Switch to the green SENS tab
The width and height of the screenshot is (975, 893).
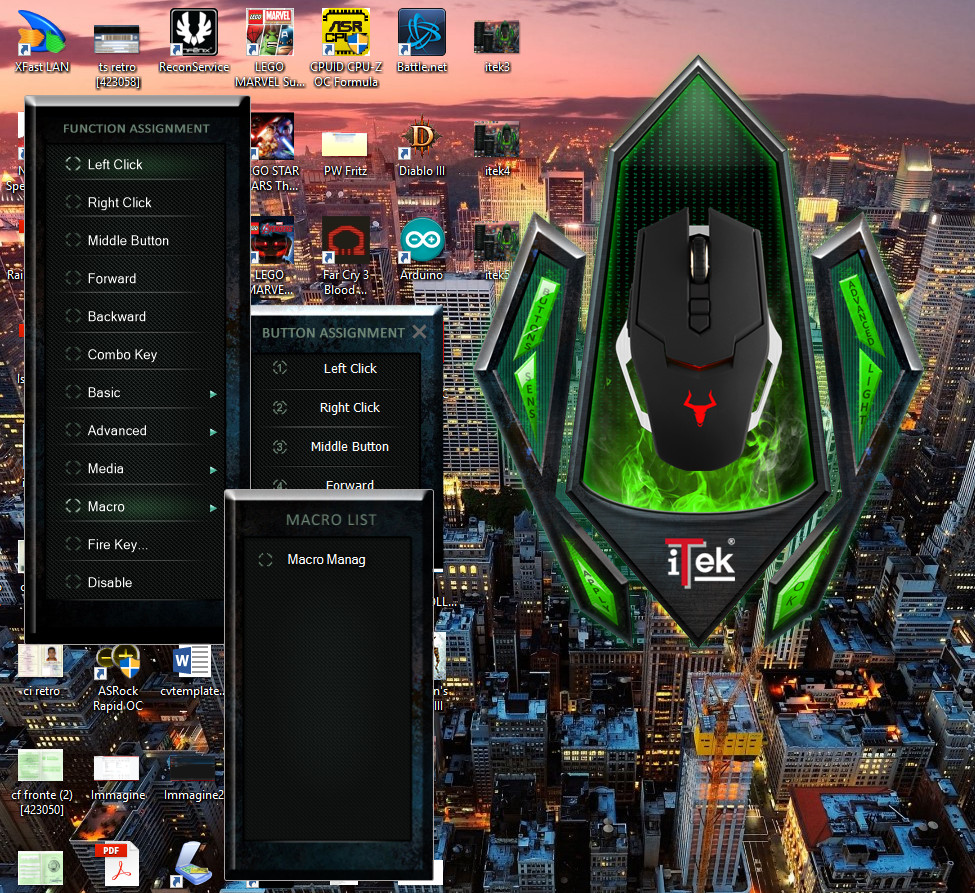528,396
